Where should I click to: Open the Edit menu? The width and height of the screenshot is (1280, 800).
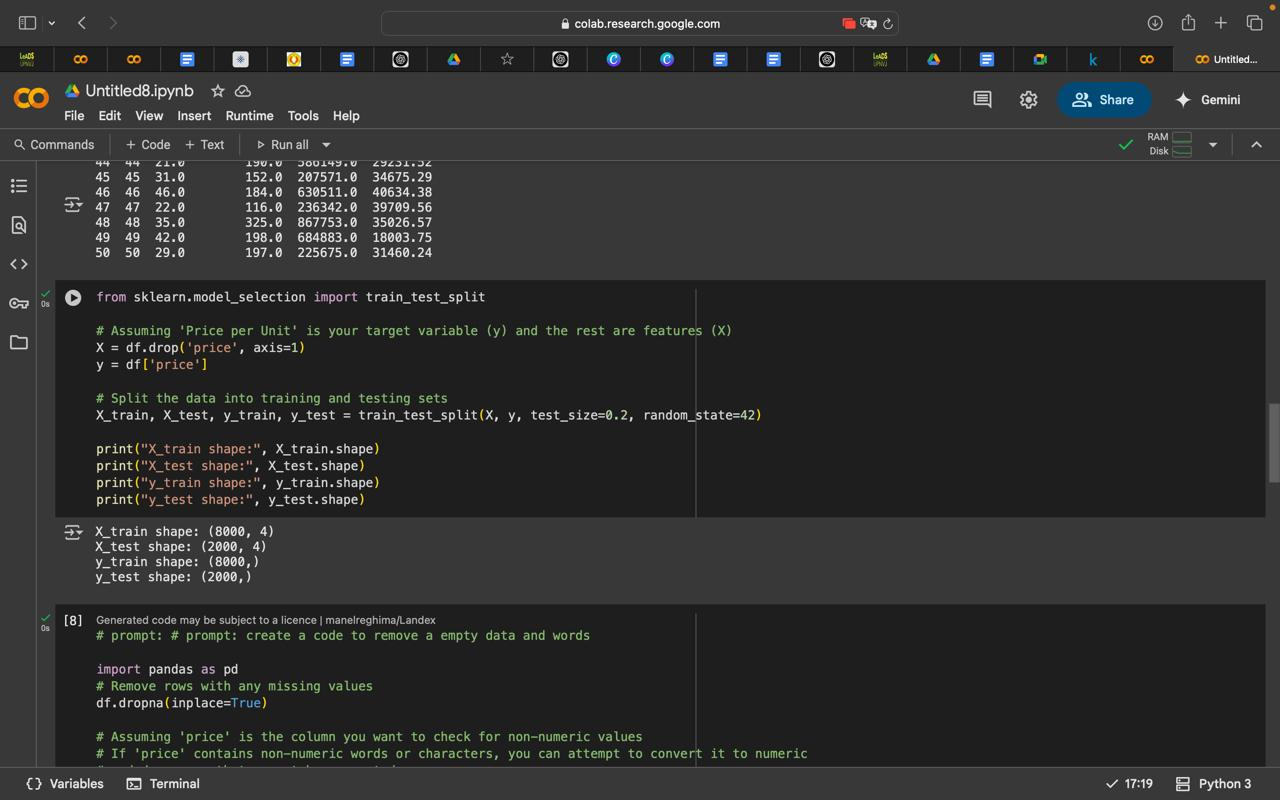[x=110, y=116]
